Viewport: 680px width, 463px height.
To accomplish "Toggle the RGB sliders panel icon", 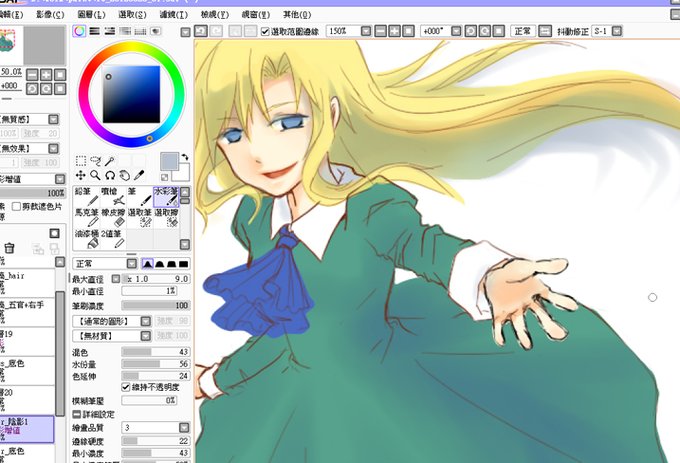I will tap(95, 31).
